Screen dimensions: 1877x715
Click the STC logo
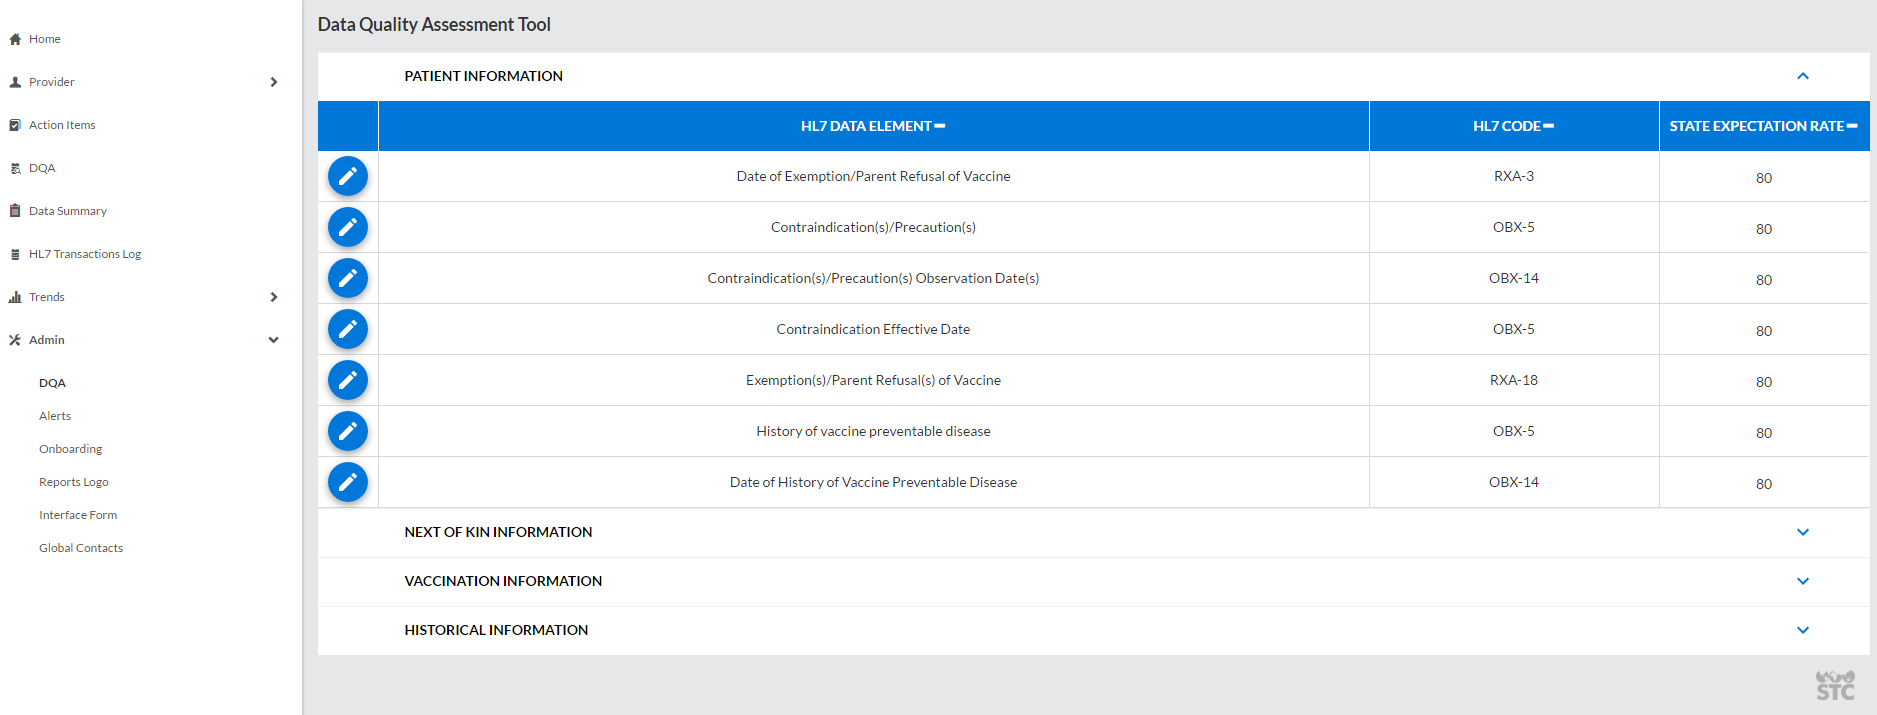[x=1835, y=685]
